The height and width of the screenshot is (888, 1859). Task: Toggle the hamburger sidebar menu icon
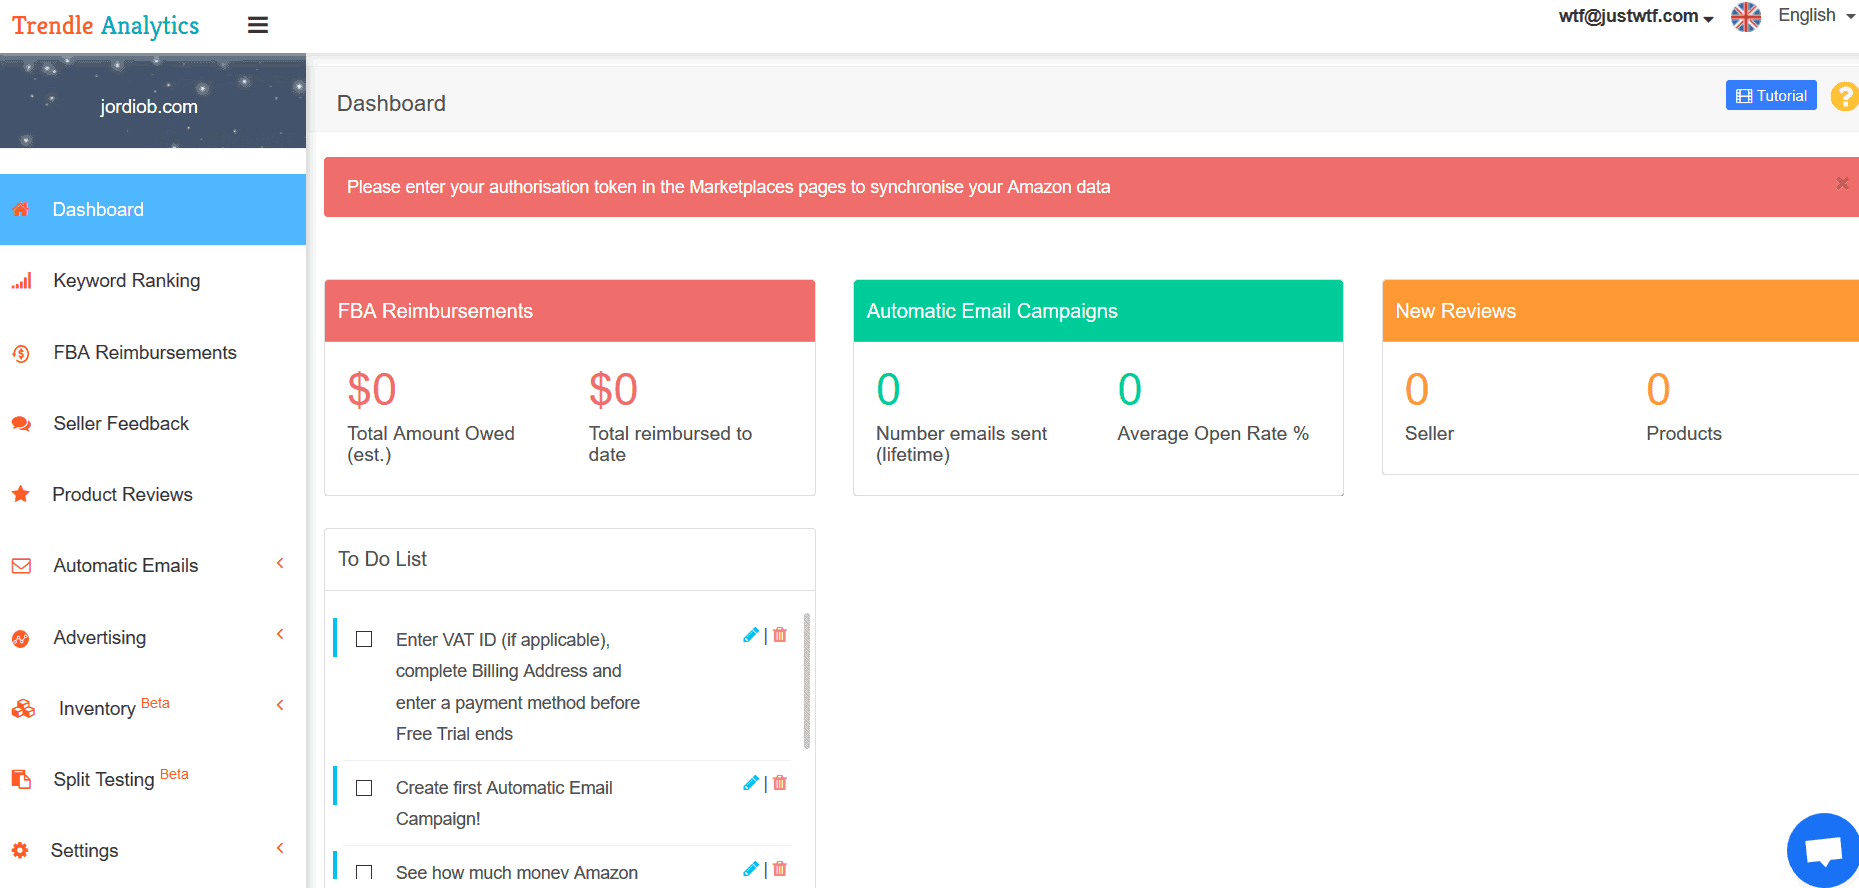[258, 26]
